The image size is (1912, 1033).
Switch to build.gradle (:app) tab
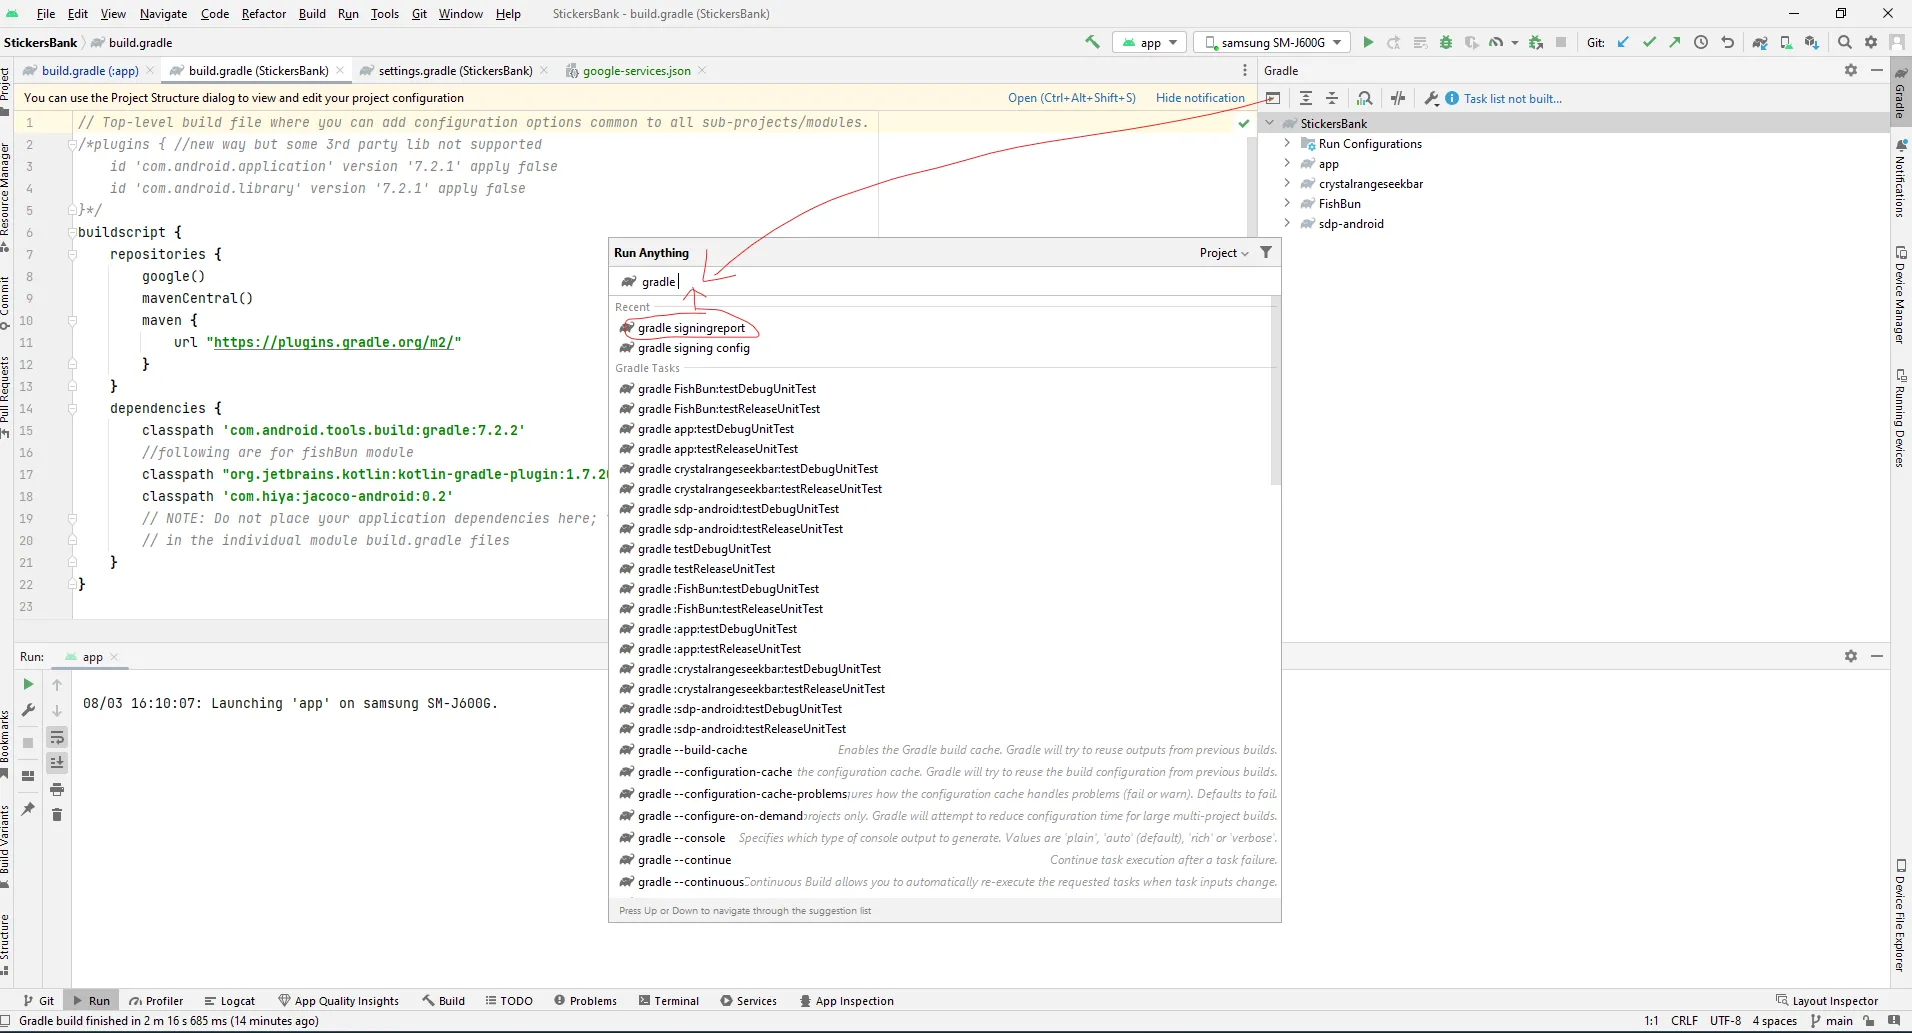pyautogui.click(x=89, y=70)
